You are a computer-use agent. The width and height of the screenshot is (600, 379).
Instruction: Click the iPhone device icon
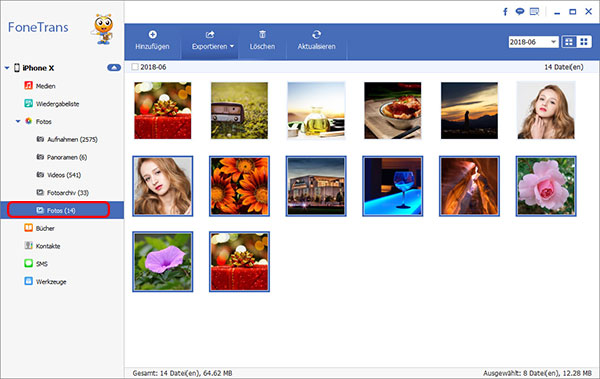17,68
